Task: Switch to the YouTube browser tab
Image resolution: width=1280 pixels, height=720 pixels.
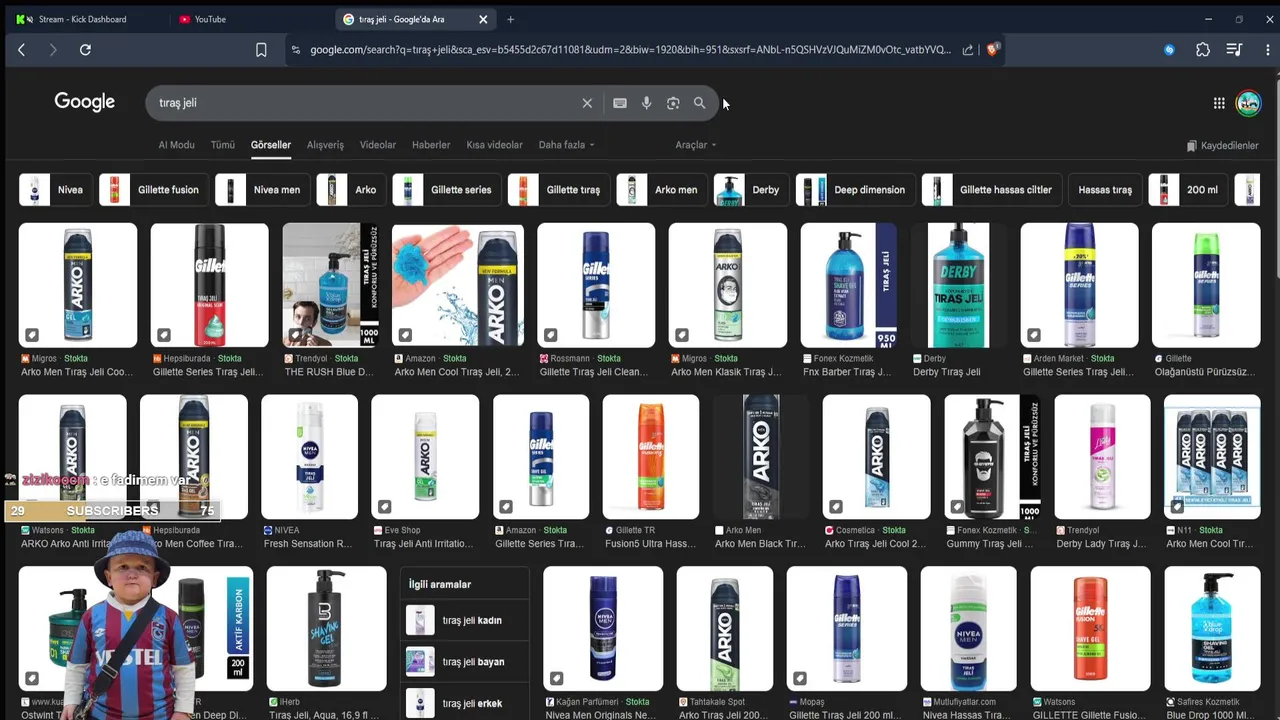Action: click(210, 19)
